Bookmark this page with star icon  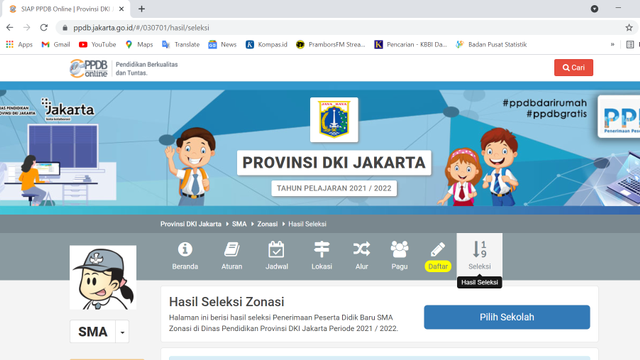629,28
